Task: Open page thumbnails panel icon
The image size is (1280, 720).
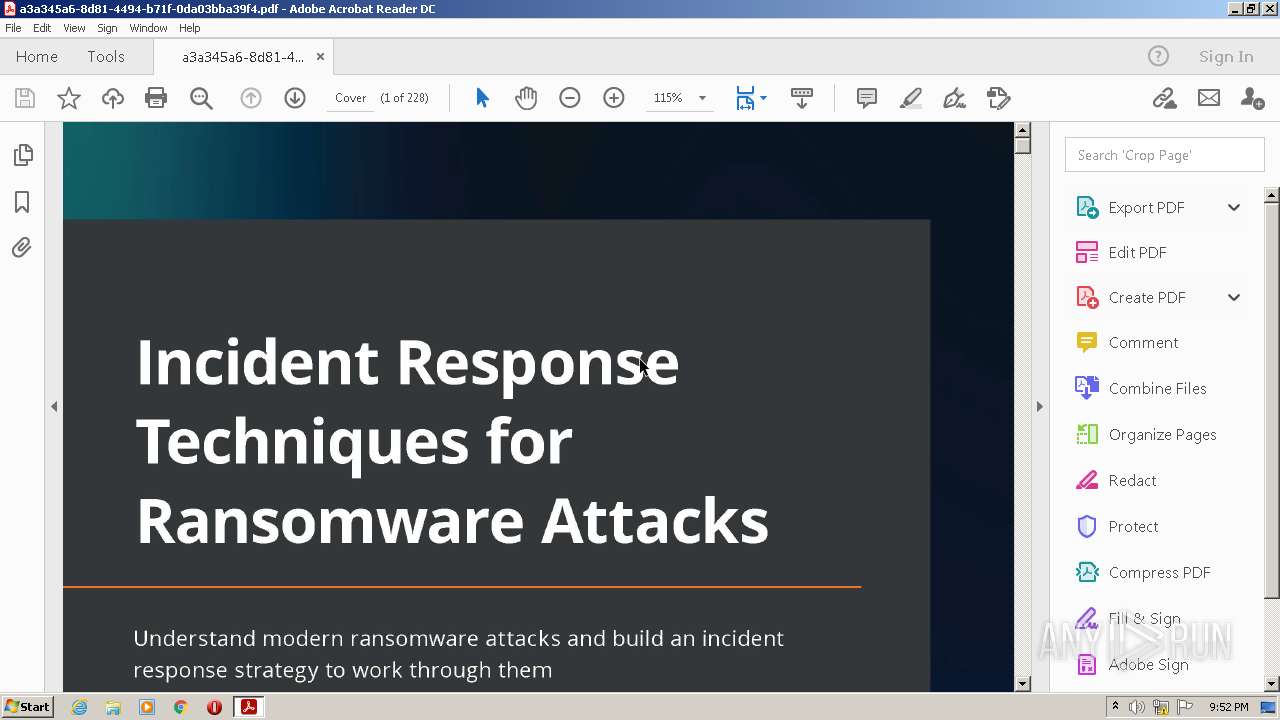Action: (22, 155)
